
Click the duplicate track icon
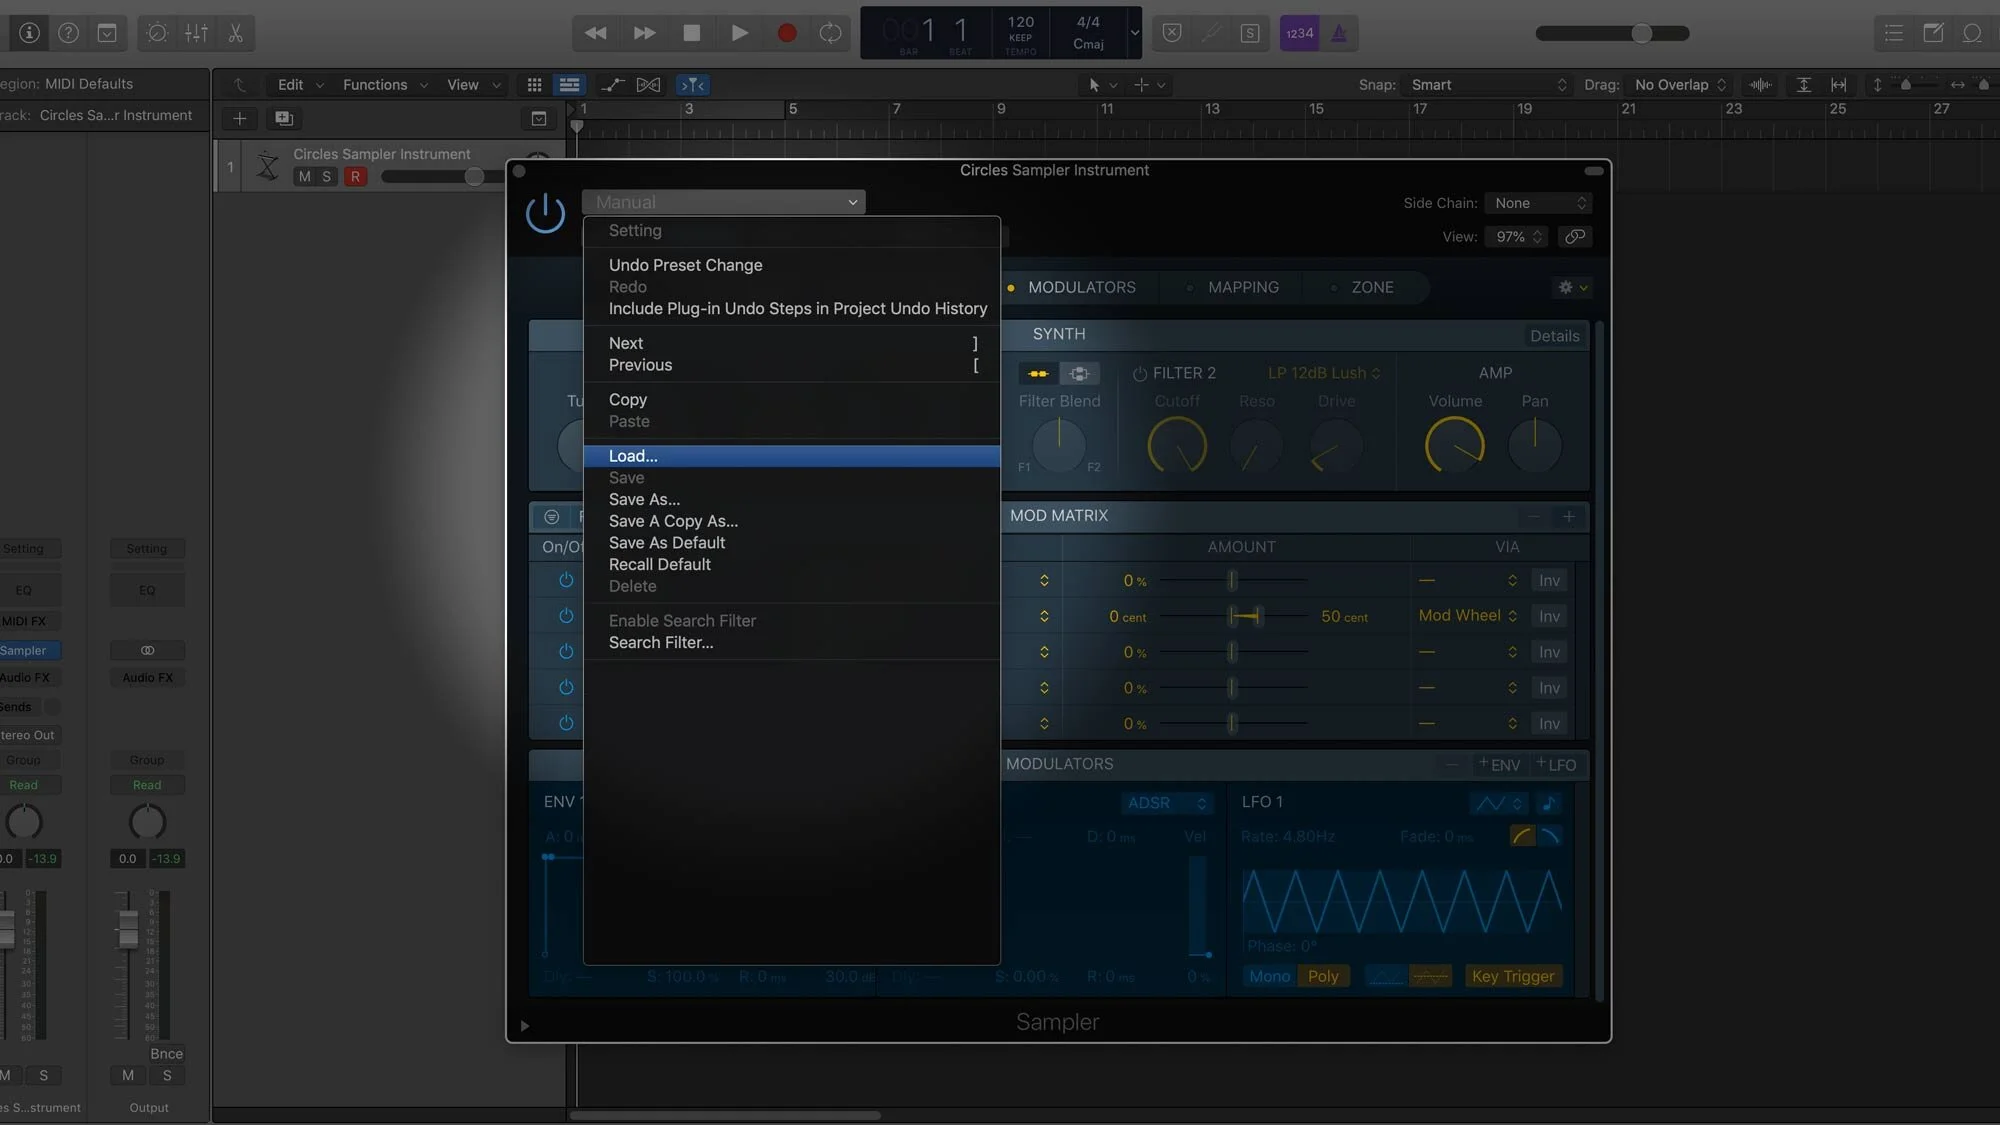pos(284,118)
